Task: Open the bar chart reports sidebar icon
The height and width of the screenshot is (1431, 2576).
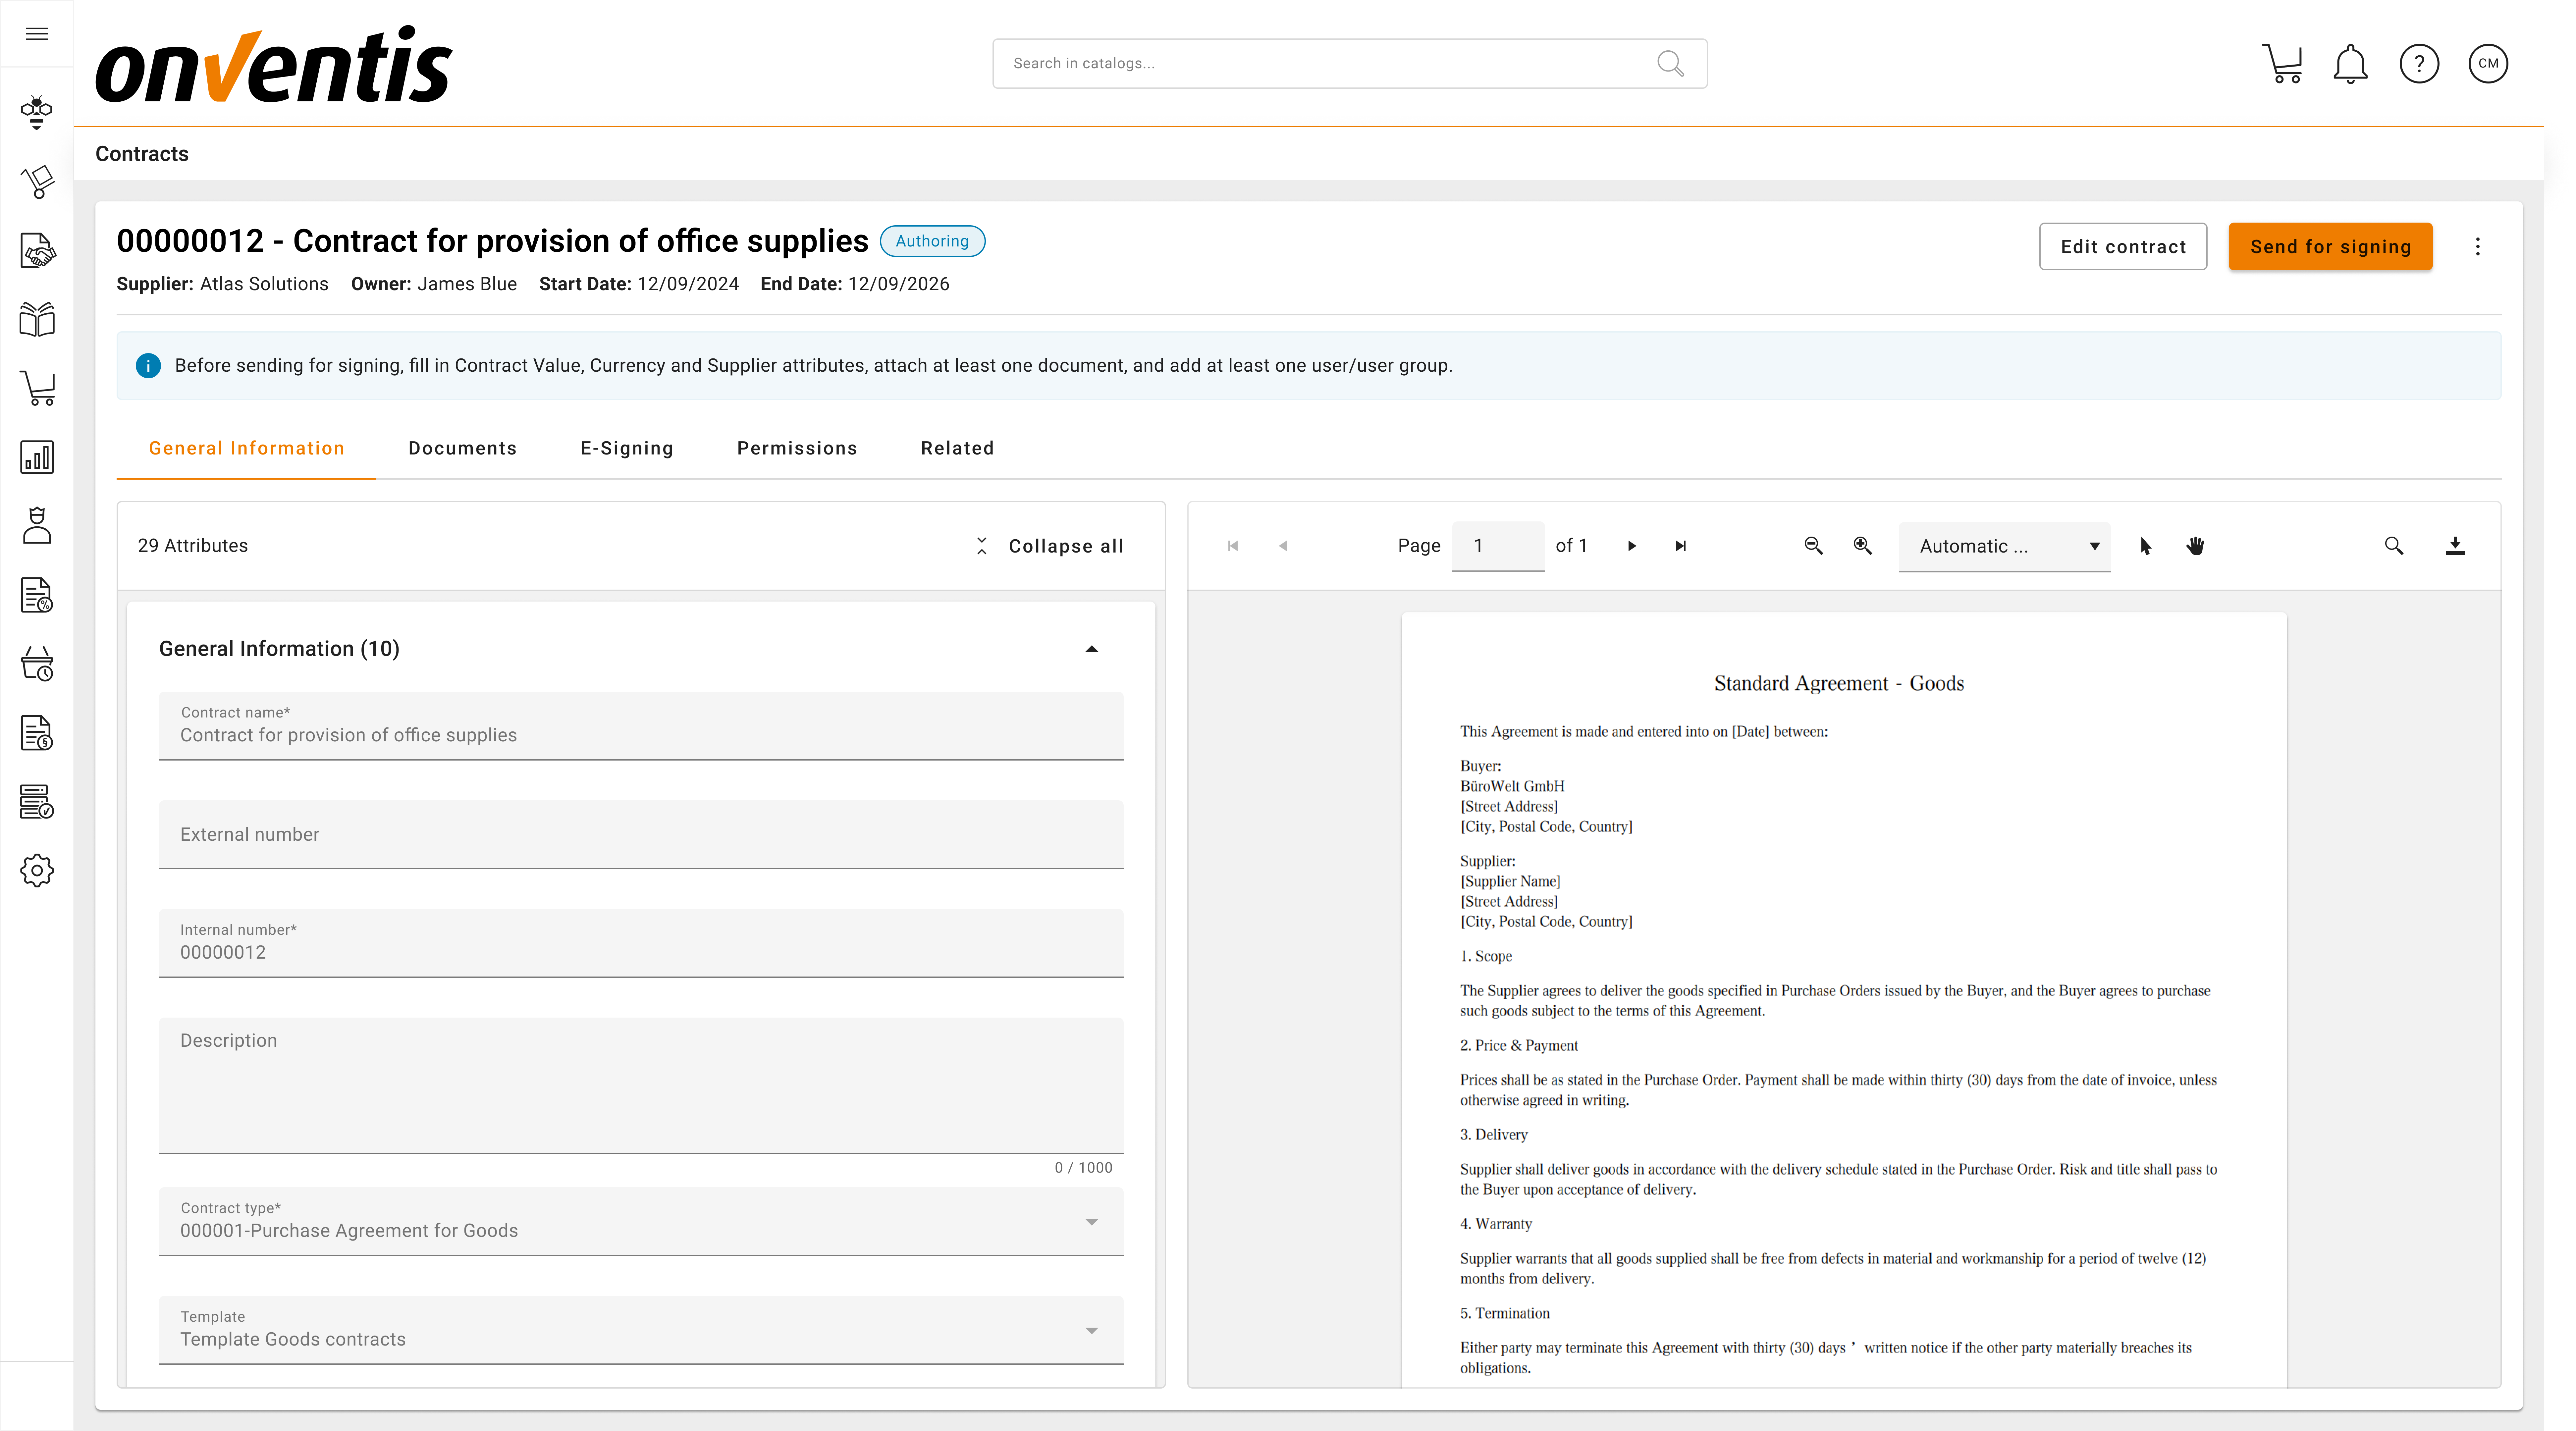Action: point(37,457)
